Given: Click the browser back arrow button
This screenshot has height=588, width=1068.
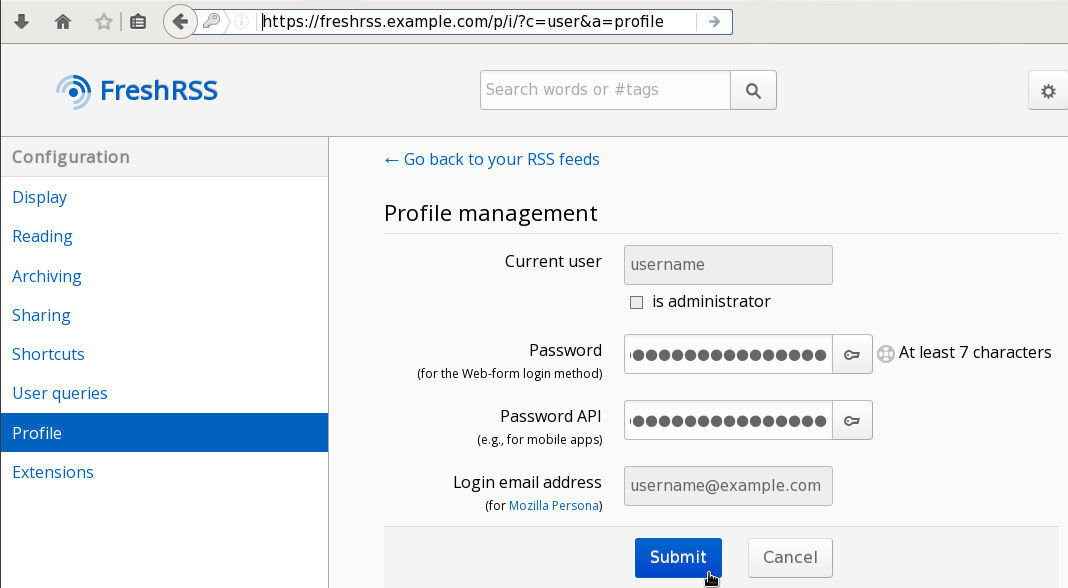Looking at the screenshot, I should pyautogui.click(x=180, y=21).
